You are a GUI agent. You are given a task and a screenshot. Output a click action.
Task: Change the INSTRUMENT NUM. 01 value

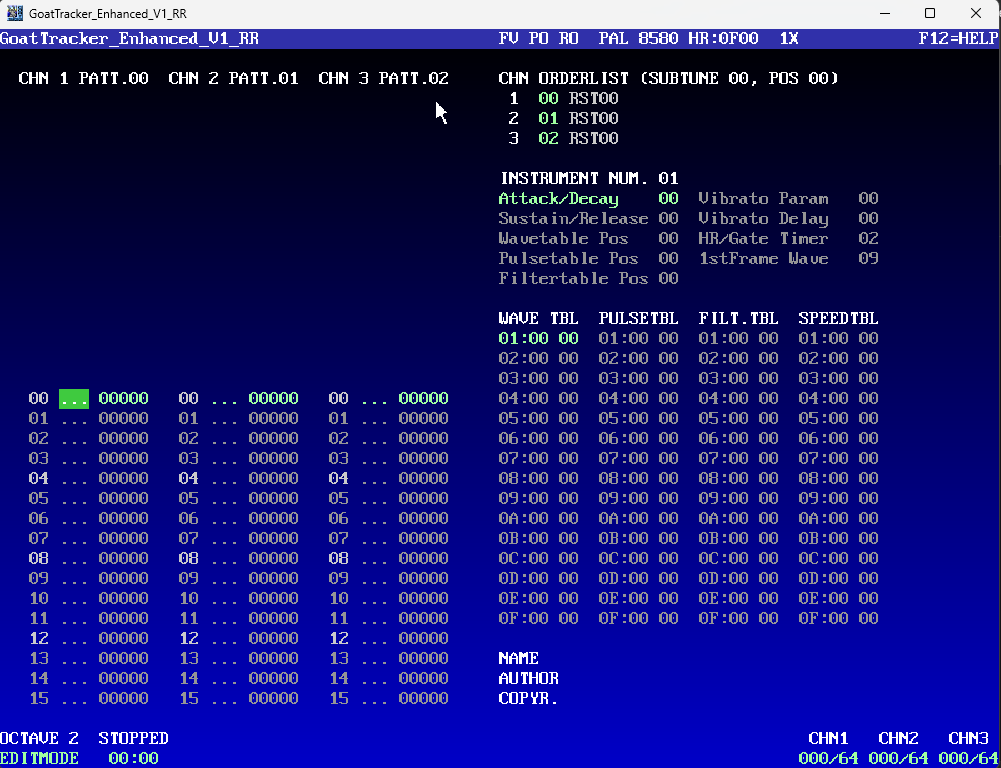point(668,178)
